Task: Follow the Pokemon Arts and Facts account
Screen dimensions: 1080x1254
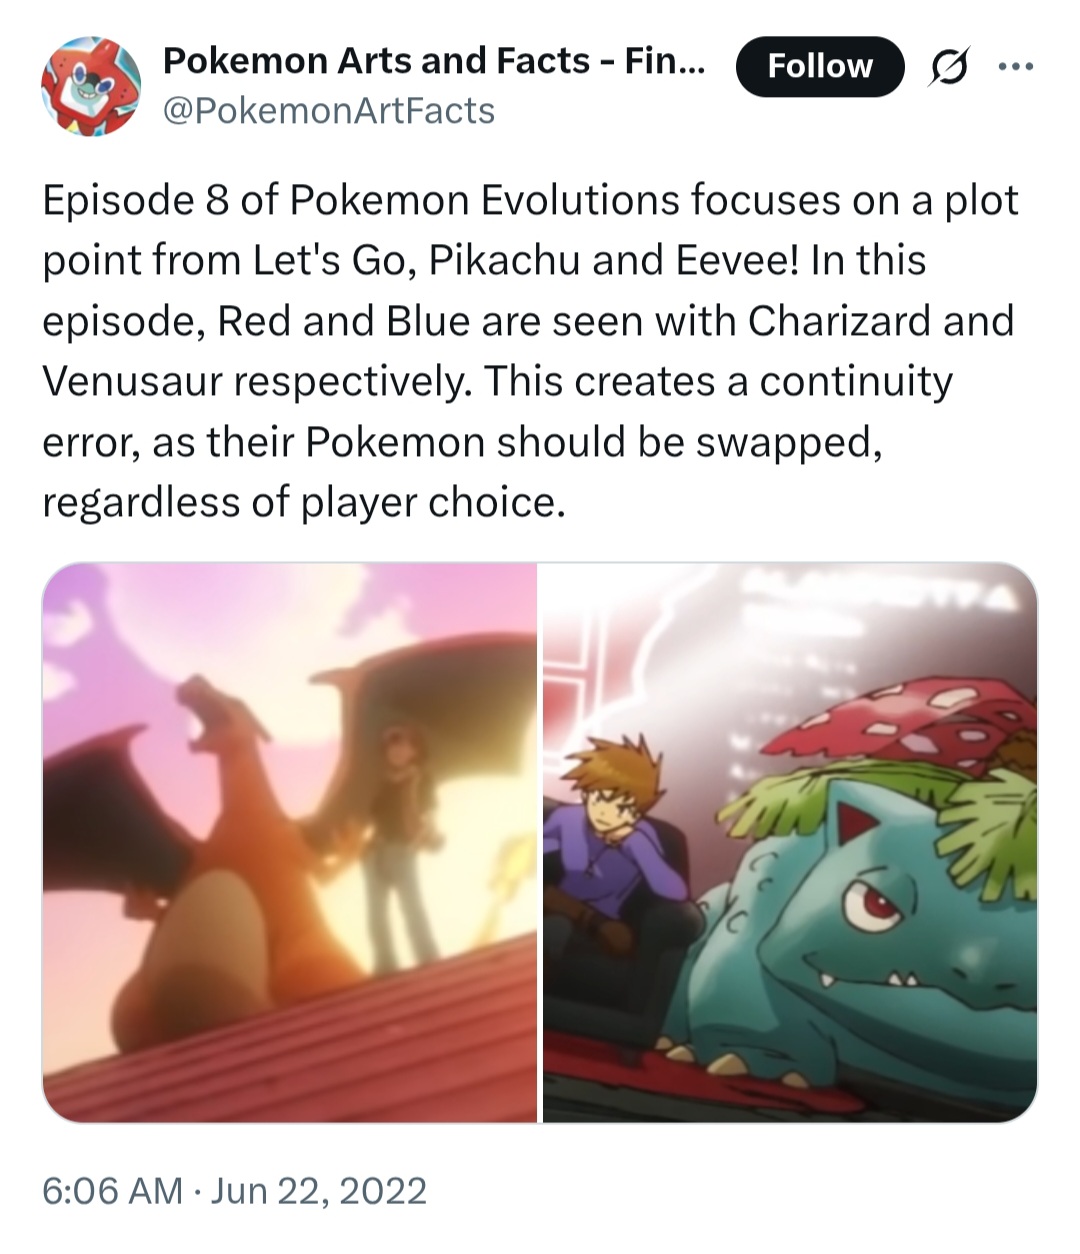Action: click(x=819, y=66)
